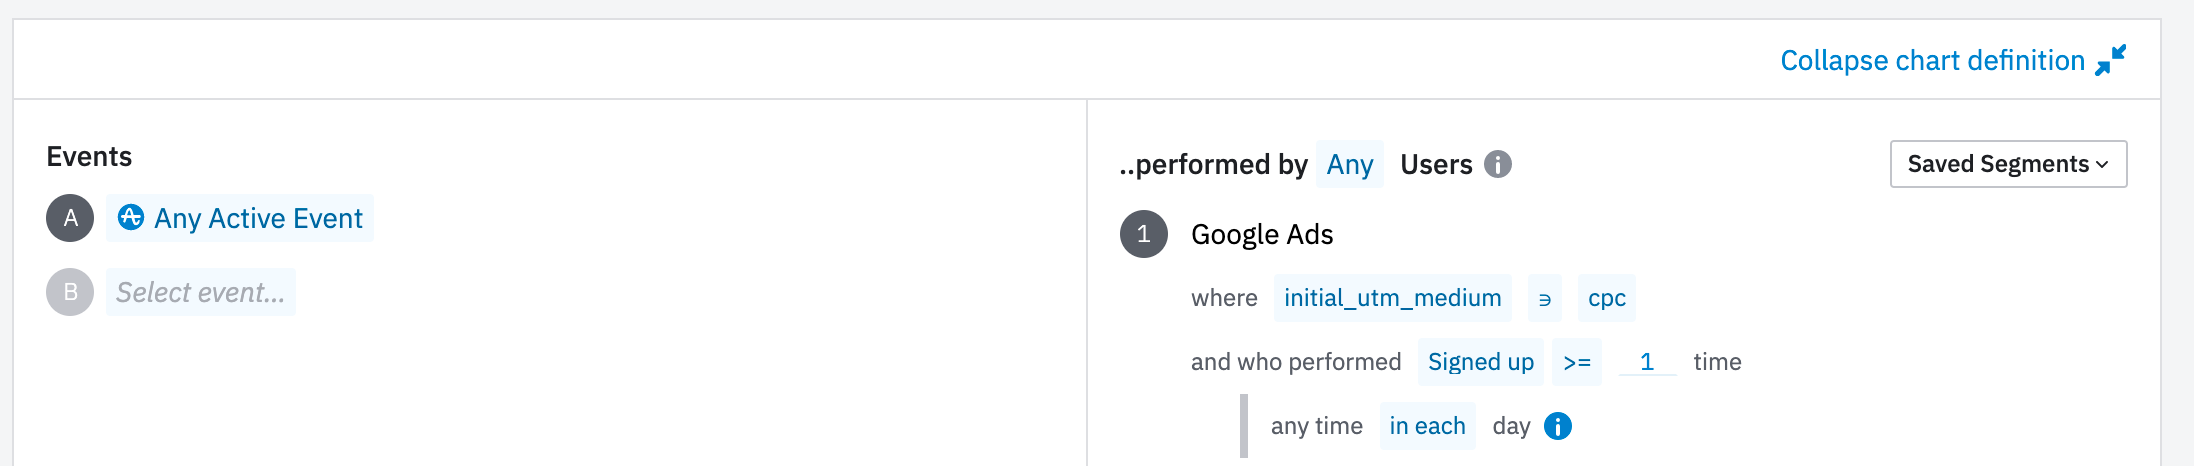The image size is (2194, 466).
Task: Click the event B letter badge
Action: click(70, 292)
